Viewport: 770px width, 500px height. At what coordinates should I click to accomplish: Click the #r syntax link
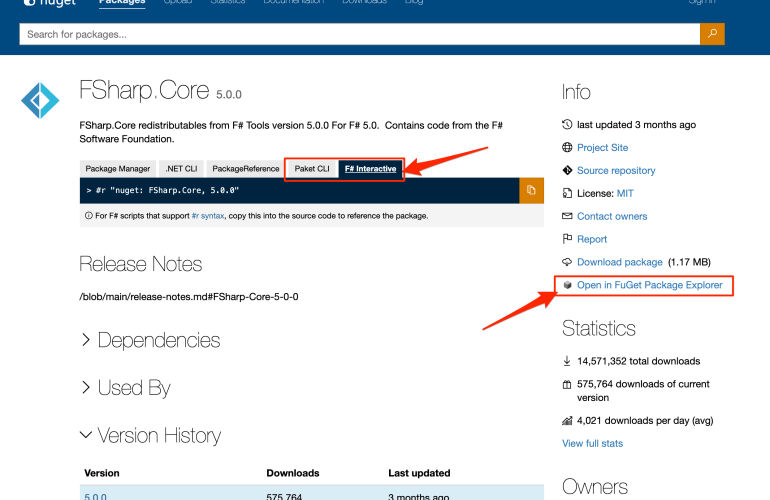pos(208,216)
